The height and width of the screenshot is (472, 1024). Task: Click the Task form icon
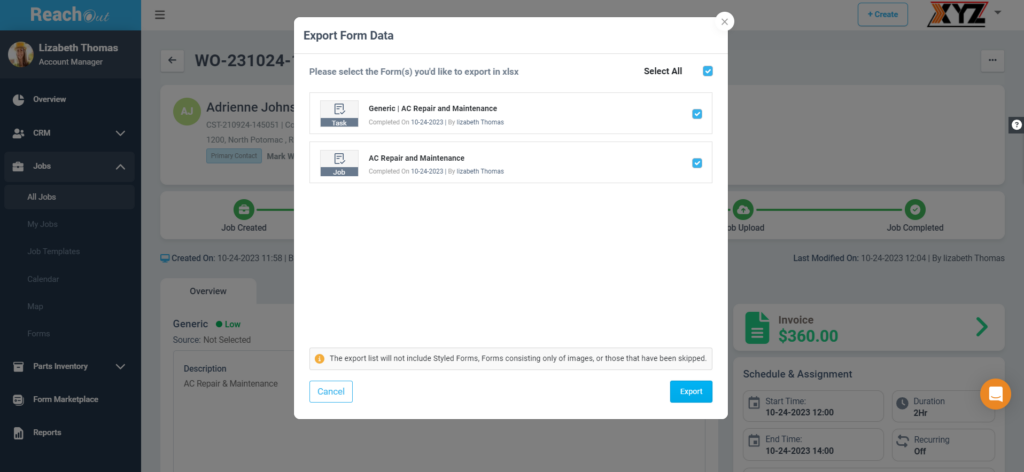pyautogui.click(x=339, y=113)
